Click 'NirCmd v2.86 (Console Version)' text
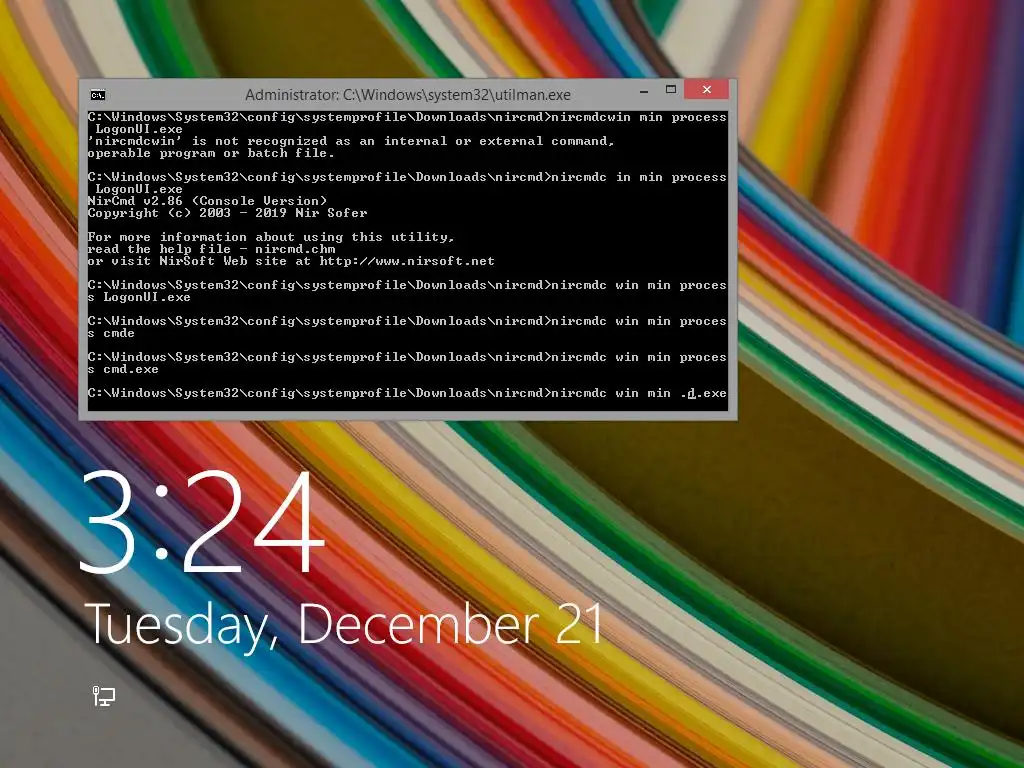 [x=208, y=201]
